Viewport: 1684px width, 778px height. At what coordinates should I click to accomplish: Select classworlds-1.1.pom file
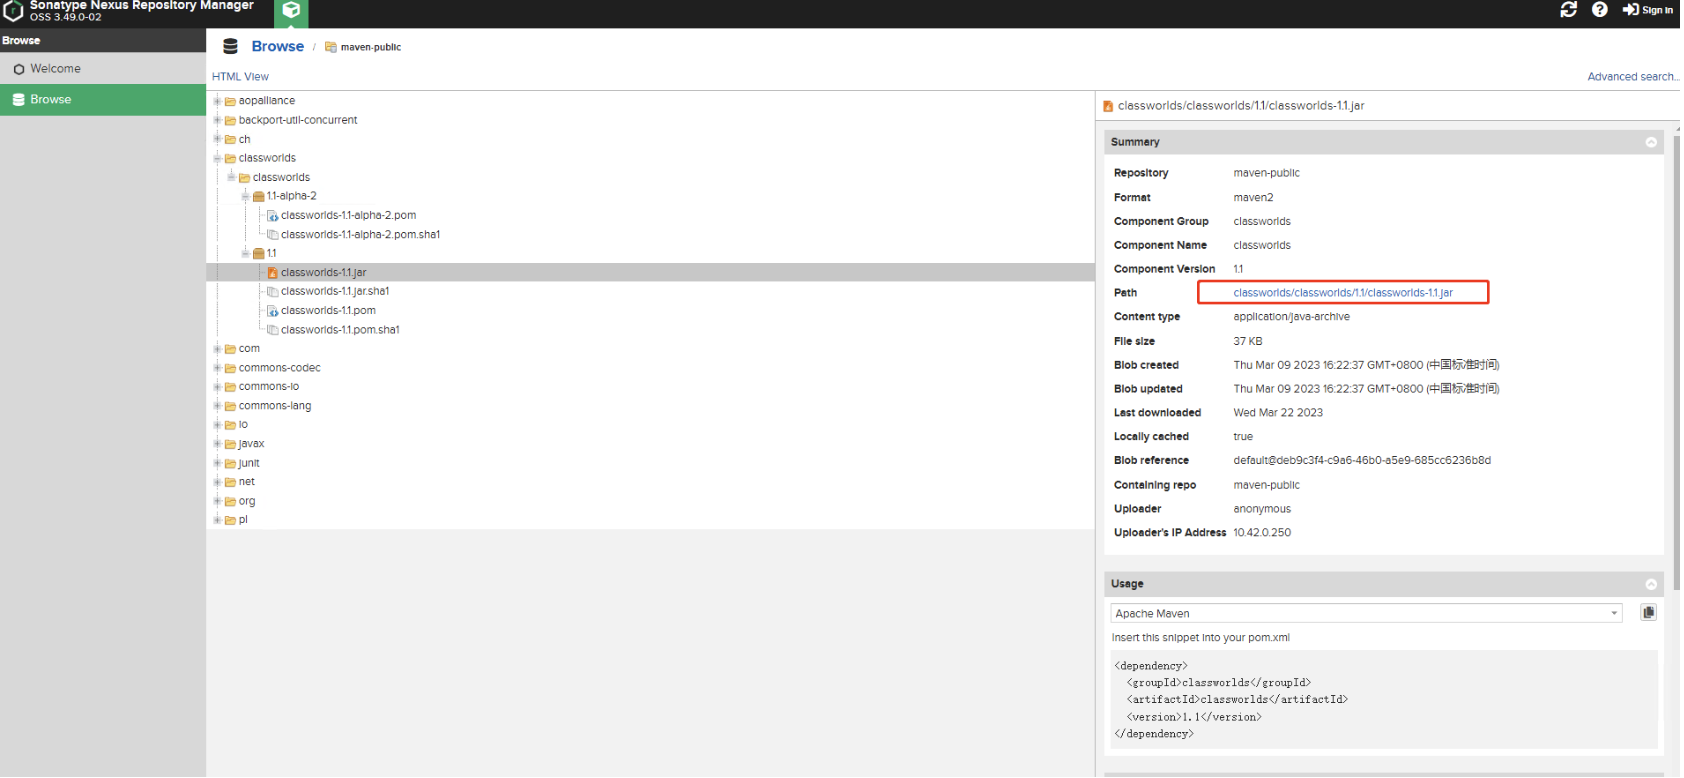click(328, 310)
